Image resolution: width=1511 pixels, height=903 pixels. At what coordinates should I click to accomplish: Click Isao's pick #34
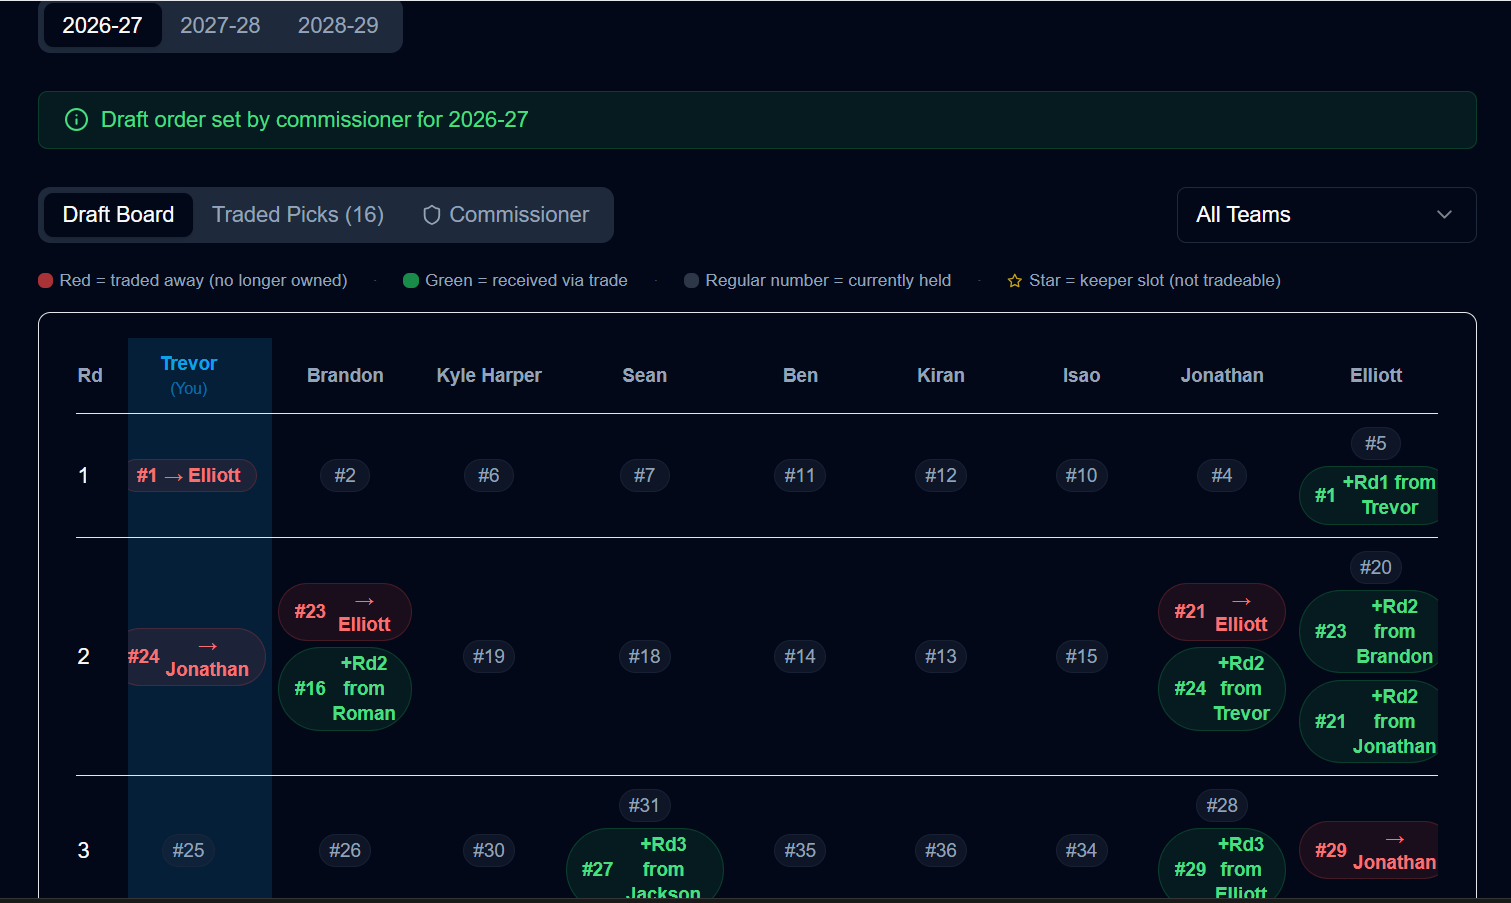1081,851
